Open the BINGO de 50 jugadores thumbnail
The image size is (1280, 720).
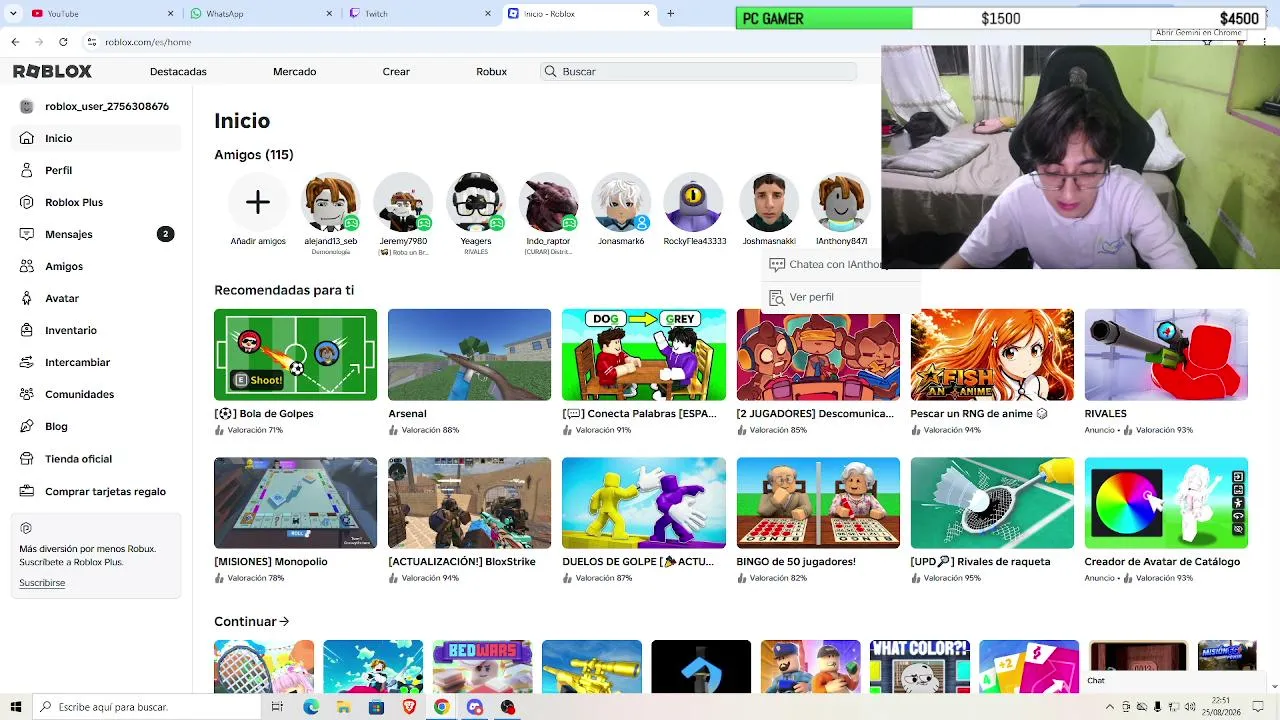pos(818,503)
